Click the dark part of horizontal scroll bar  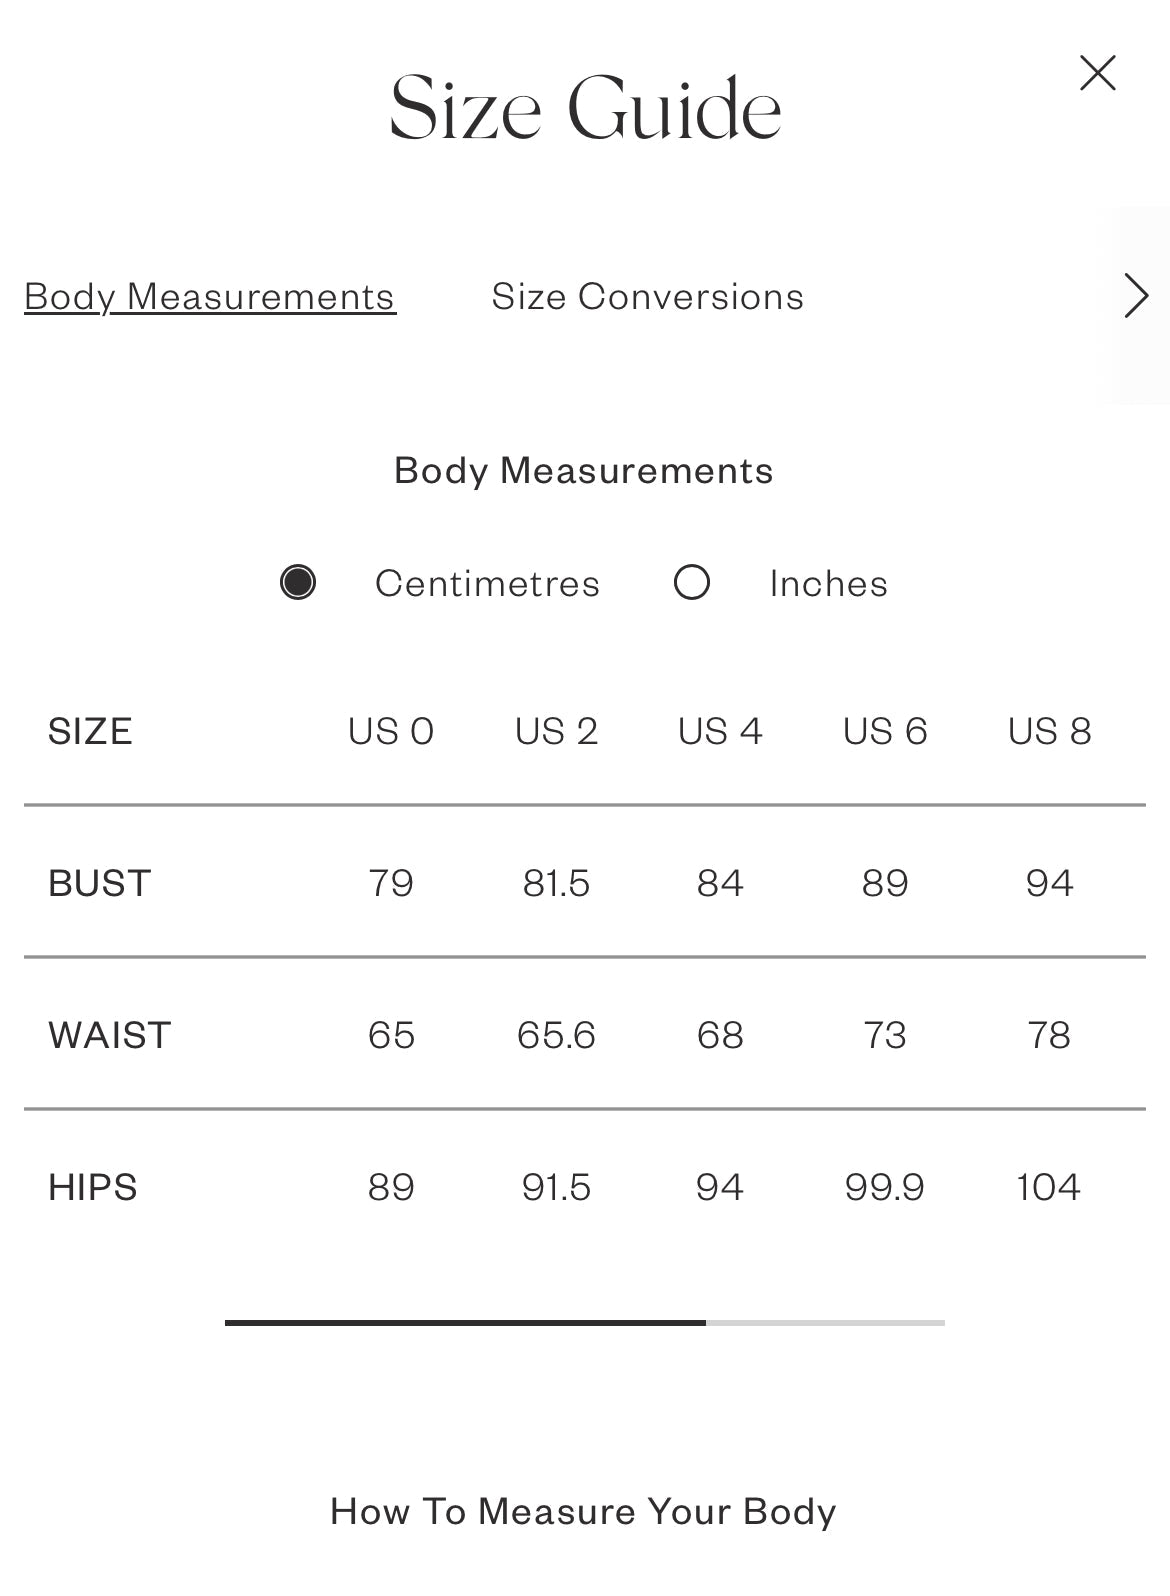[465, 1323]
